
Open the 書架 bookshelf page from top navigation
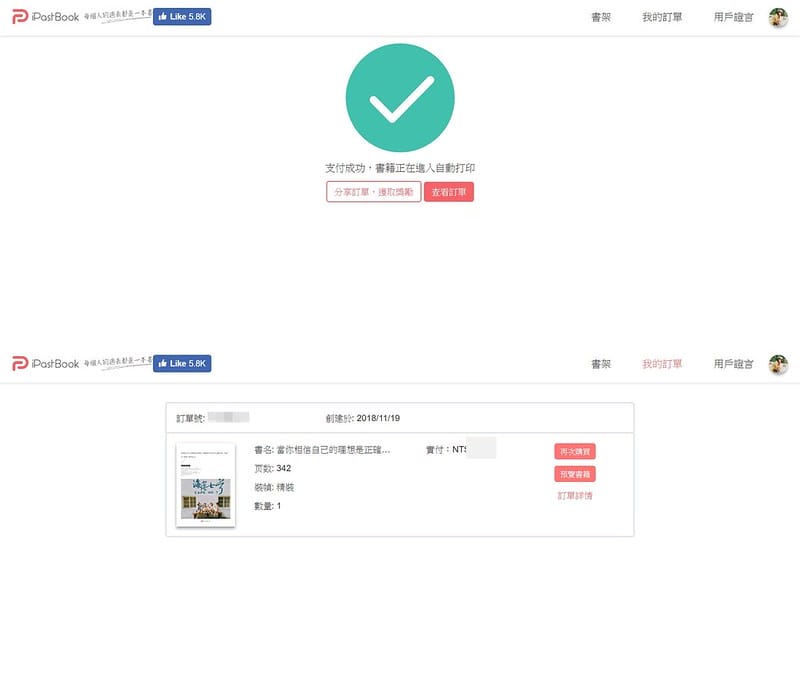[600, 16]
